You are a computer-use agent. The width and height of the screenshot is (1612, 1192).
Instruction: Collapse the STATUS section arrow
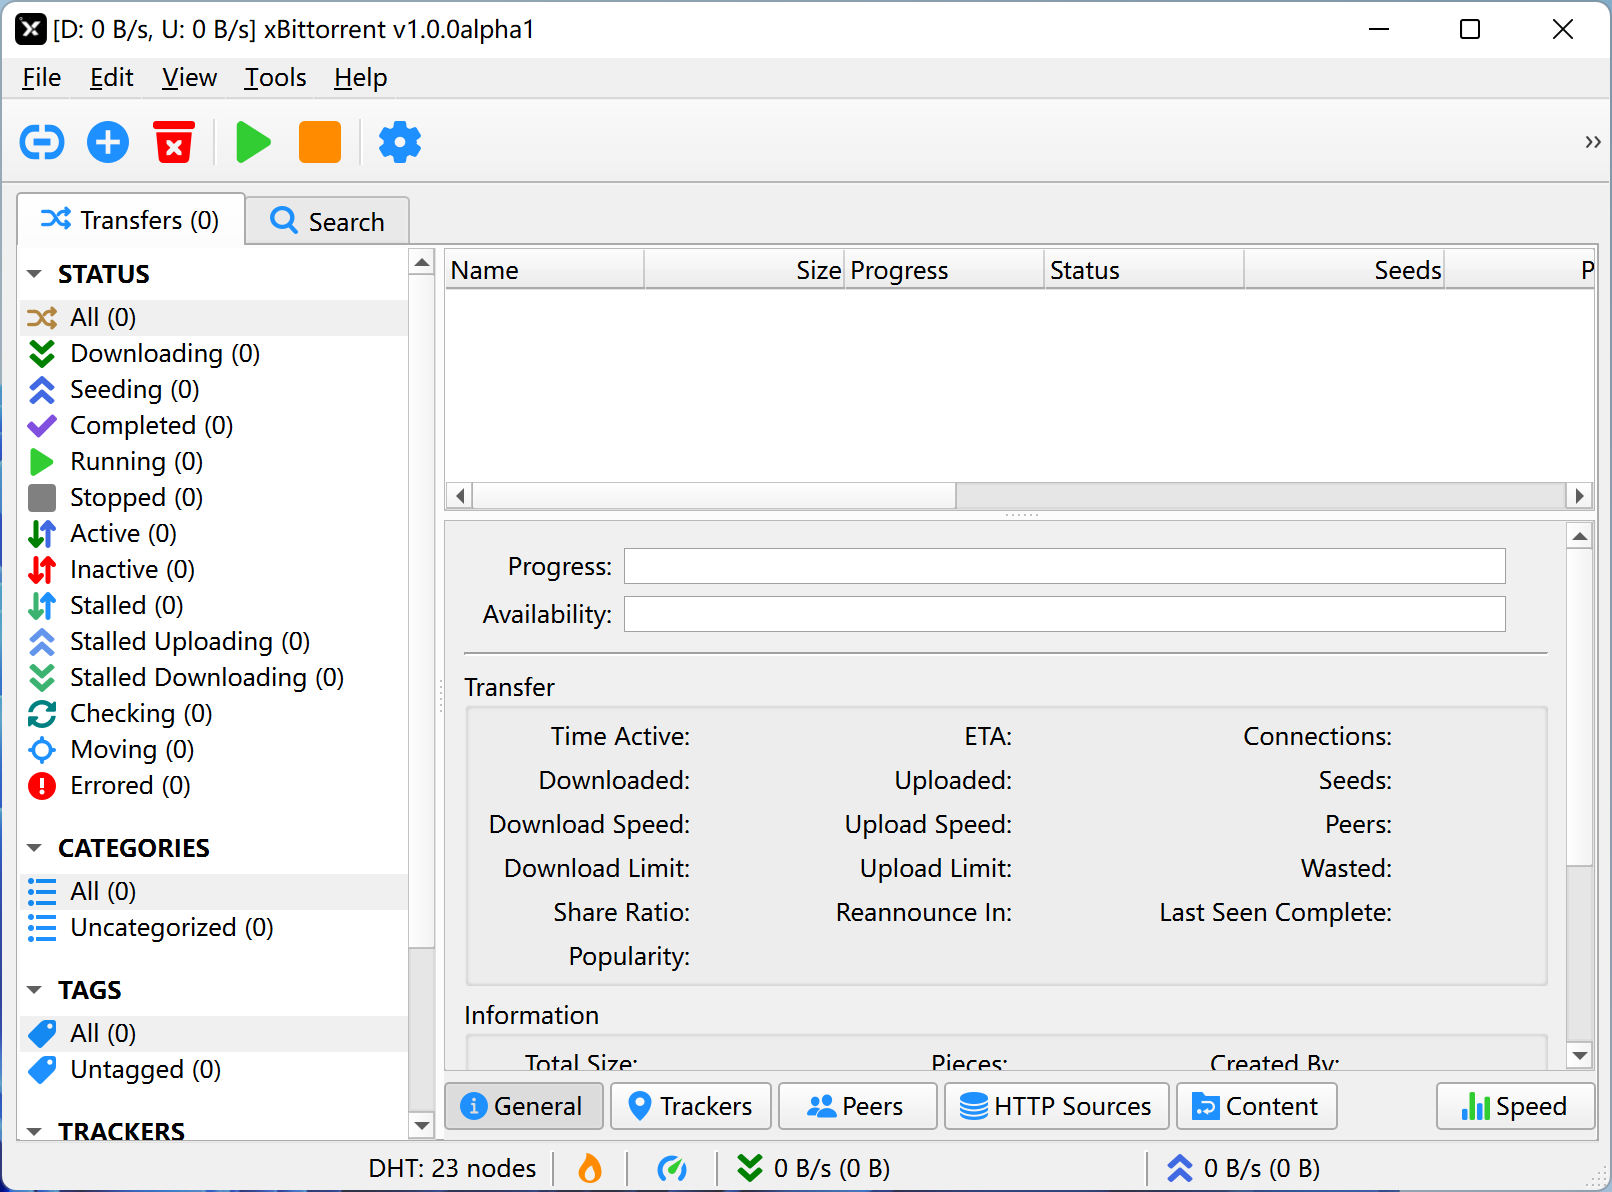pyautogui.click(x=35, y=274)
